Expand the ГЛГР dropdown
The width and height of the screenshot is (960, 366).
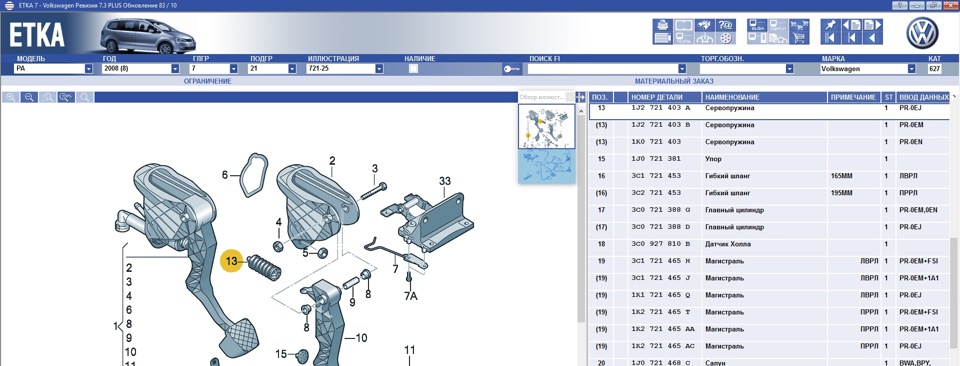[x=233, y=69]
